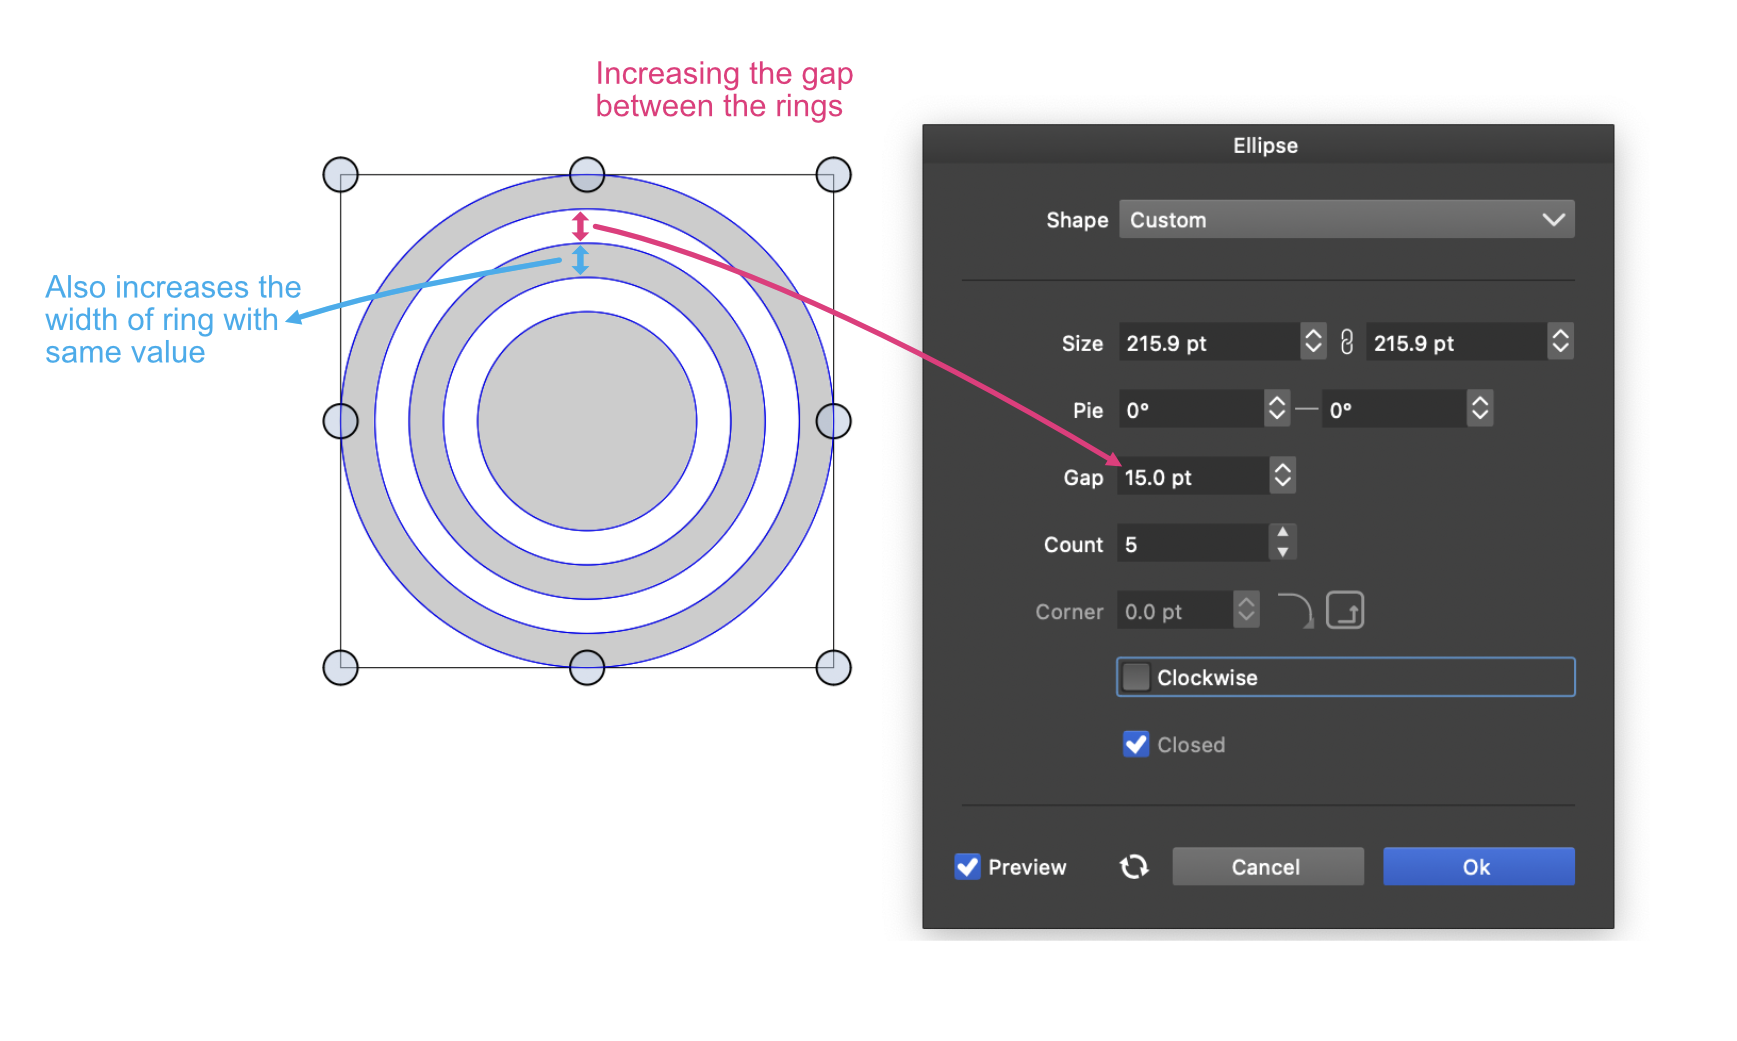Viewport: 1737px width, 1041px height.
Task: Click the first Pie angle field
Action: [x=1190, y=410]
